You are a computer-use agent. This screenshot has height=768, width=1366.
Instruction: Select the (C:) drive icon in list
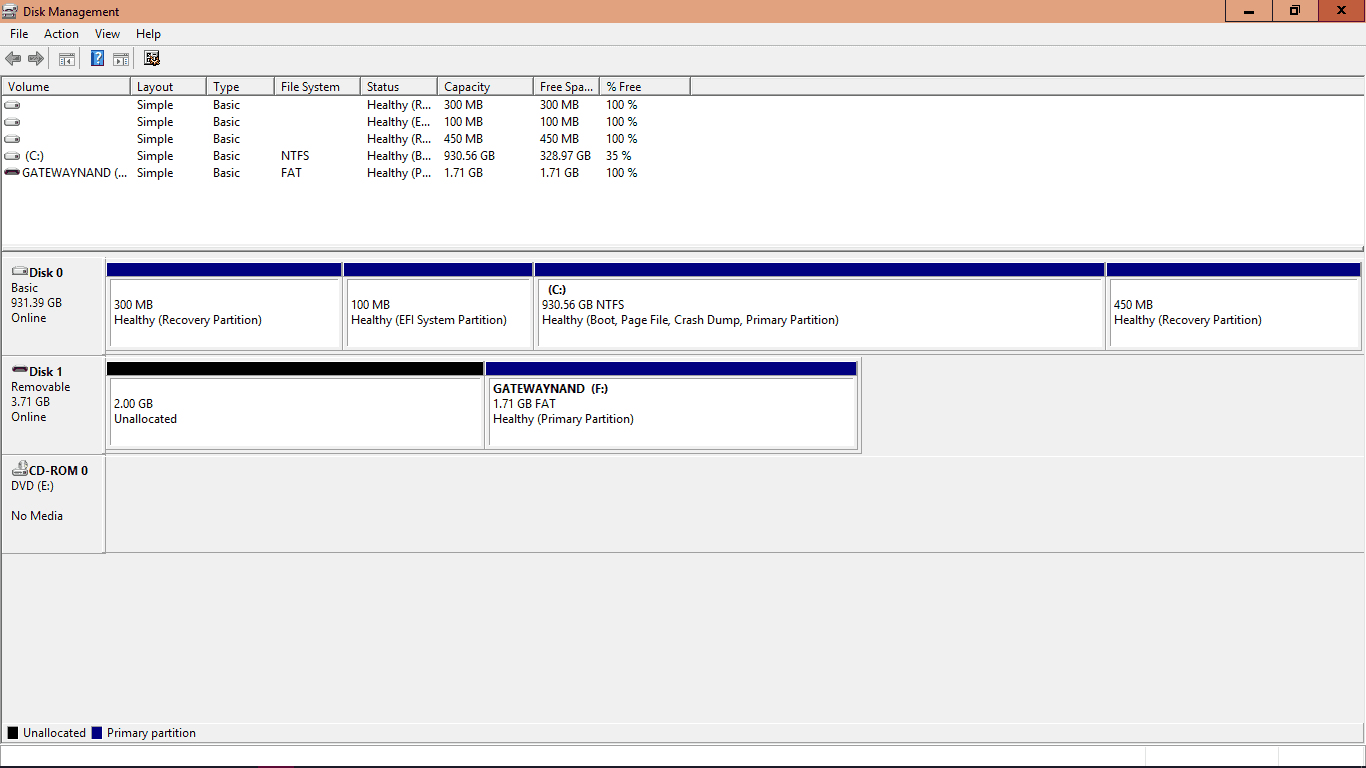12,156
